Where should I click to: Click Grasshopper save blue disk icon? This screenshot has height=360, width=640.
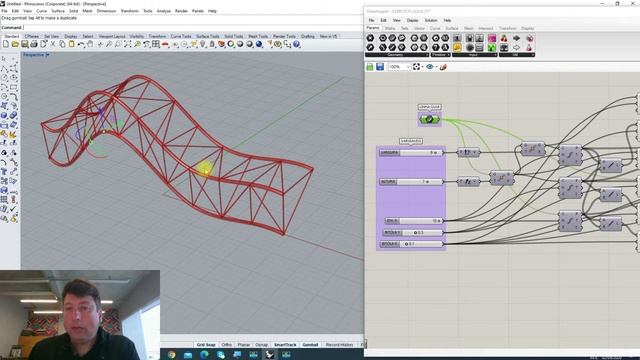[380, 67]
